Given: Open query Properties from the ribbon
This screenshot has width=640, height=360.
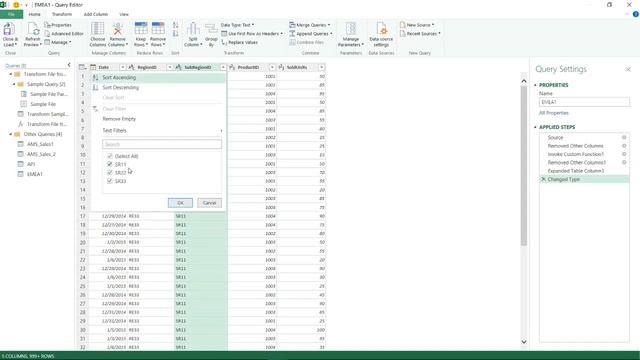Looking at the screenshot, I should 58,25.
